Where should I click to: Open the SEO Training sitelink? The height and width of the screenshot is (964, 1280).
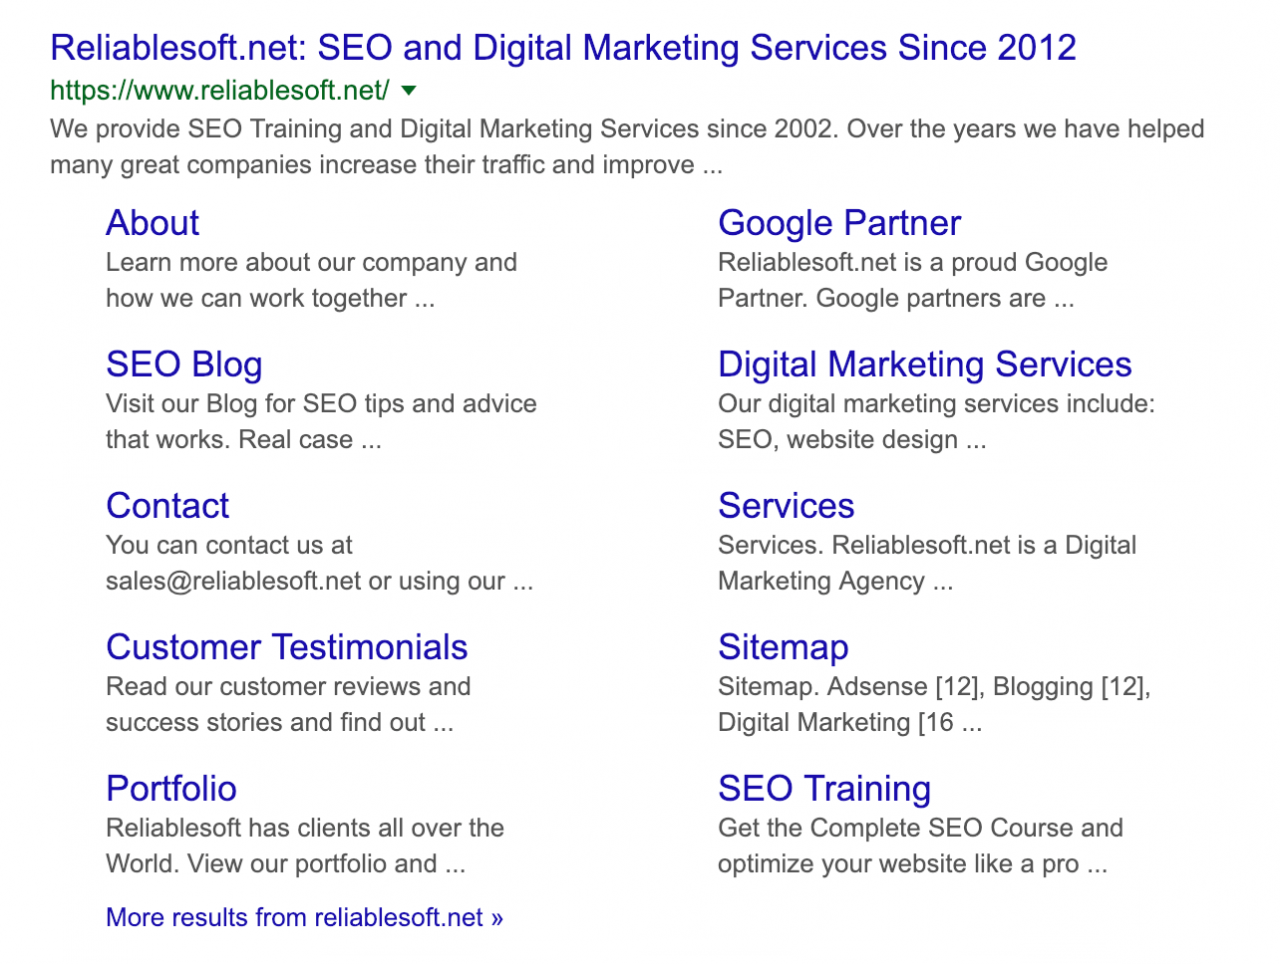click(824, 789)
